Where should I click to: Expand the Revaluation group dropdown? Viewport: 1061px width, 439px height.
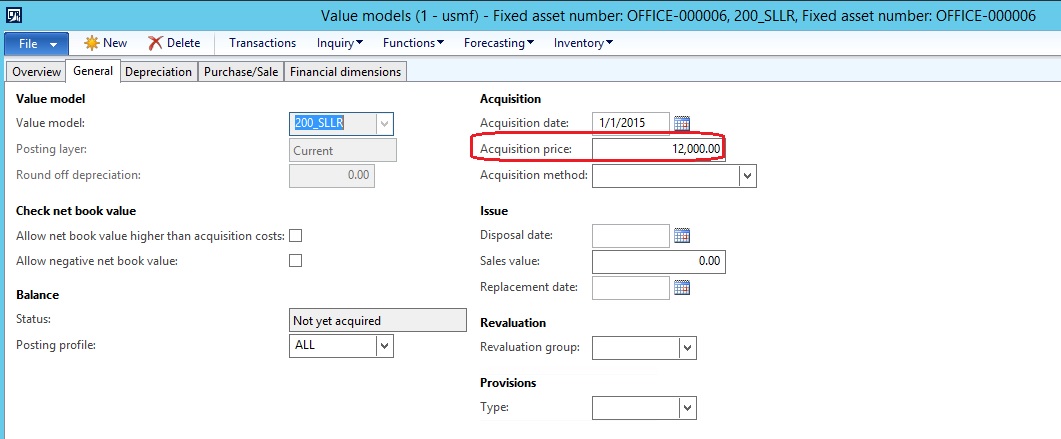(686, 348)
